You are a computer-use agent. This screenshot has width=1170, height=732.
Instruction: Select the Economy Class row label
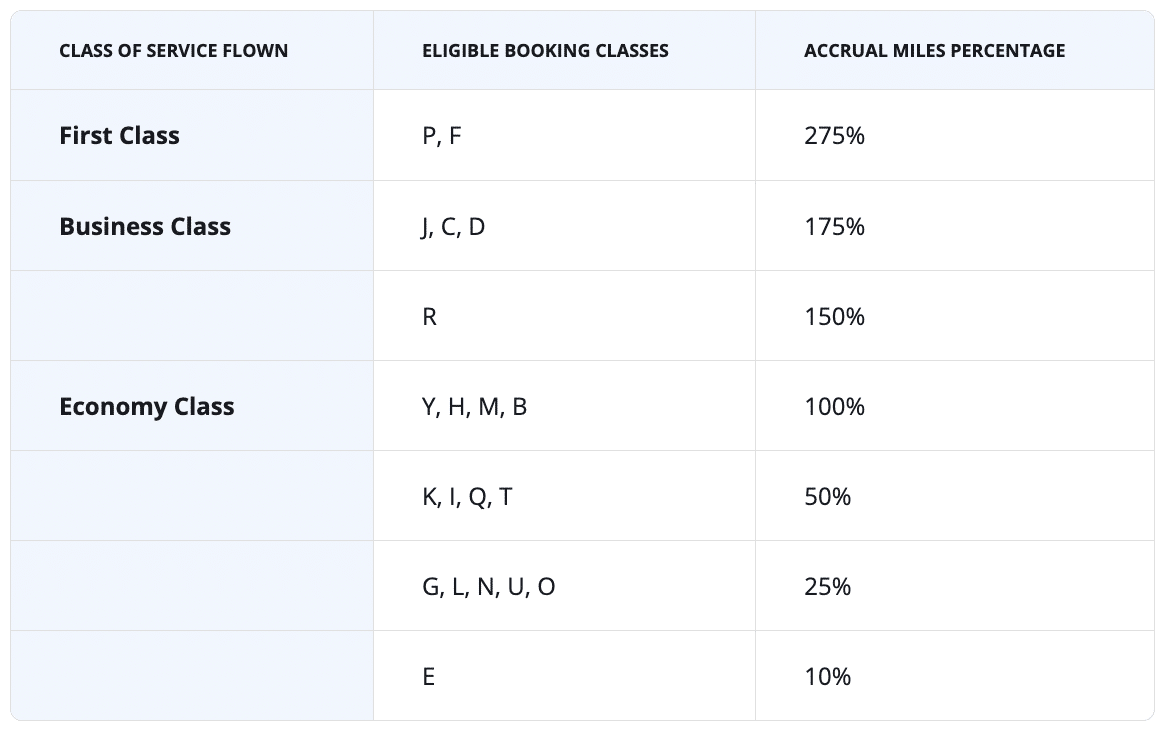147,407
